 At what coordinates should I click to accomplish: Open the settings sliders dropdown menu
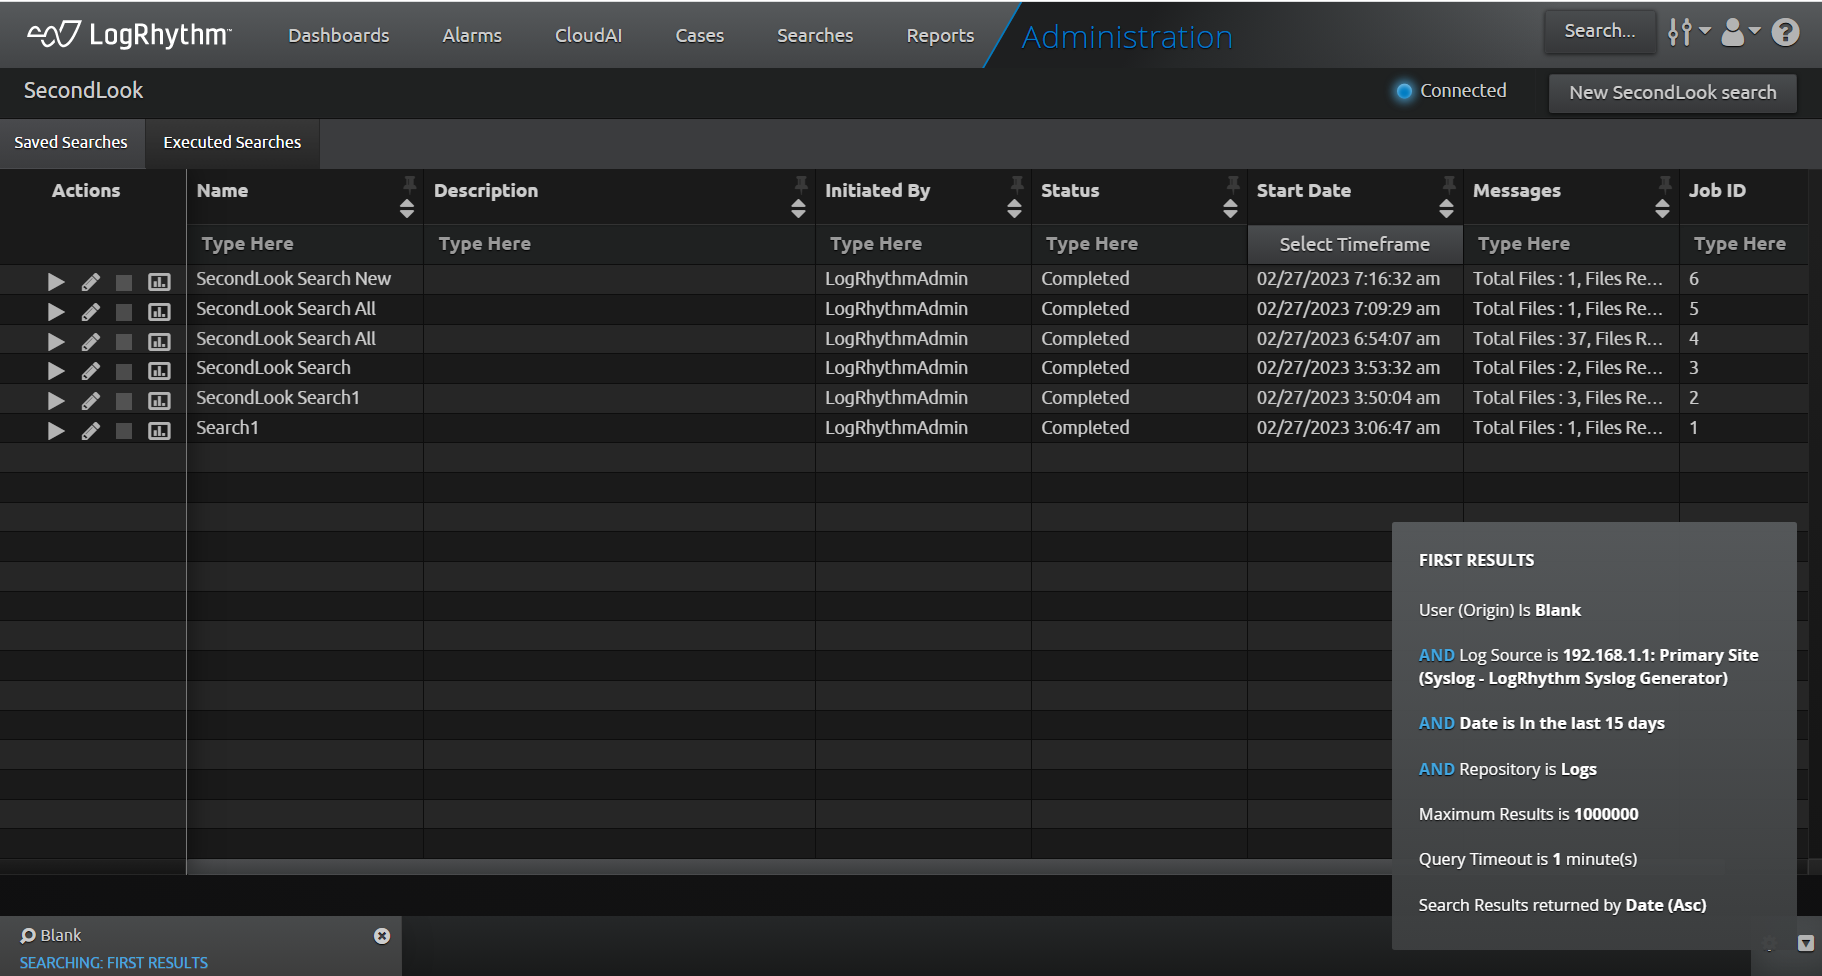pos(1687,33)
